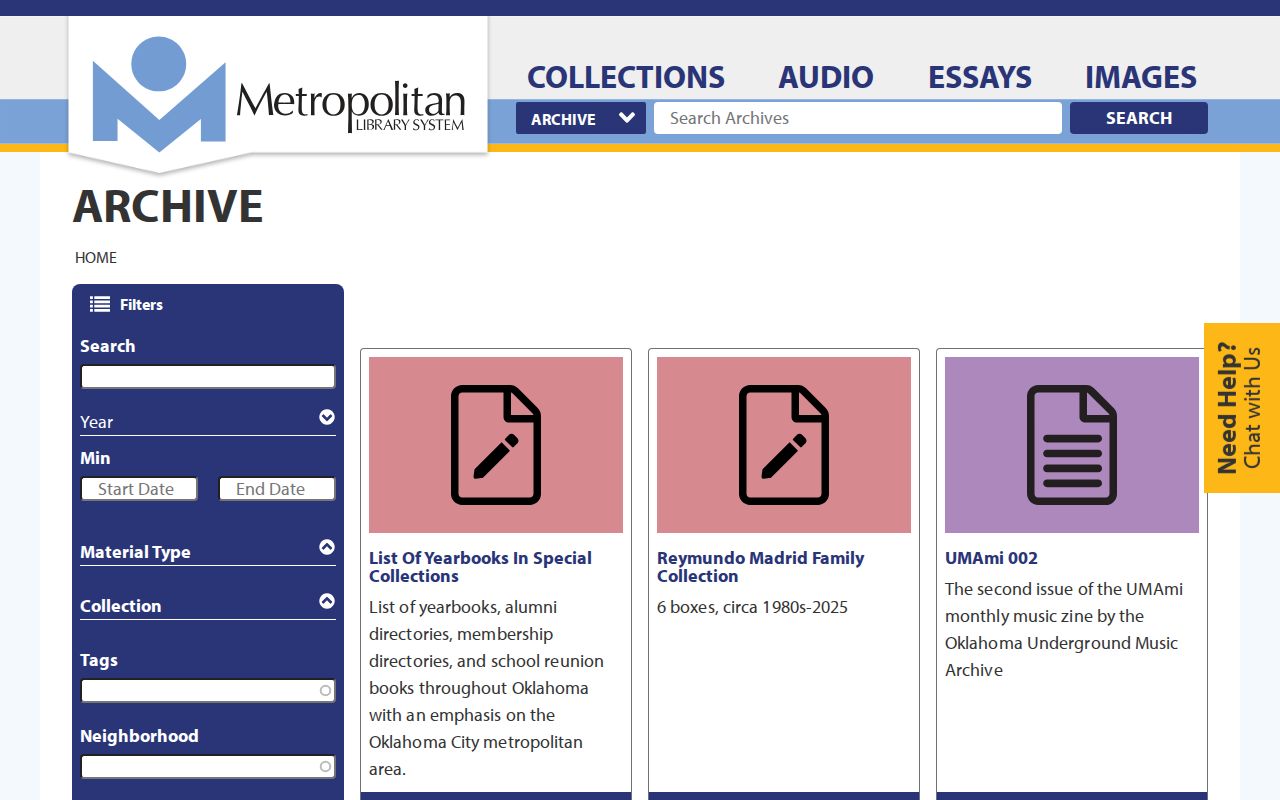Screen dimensions: 1280x800
Task: Open the Need Help chat tab
Action: pos(1242,408)
